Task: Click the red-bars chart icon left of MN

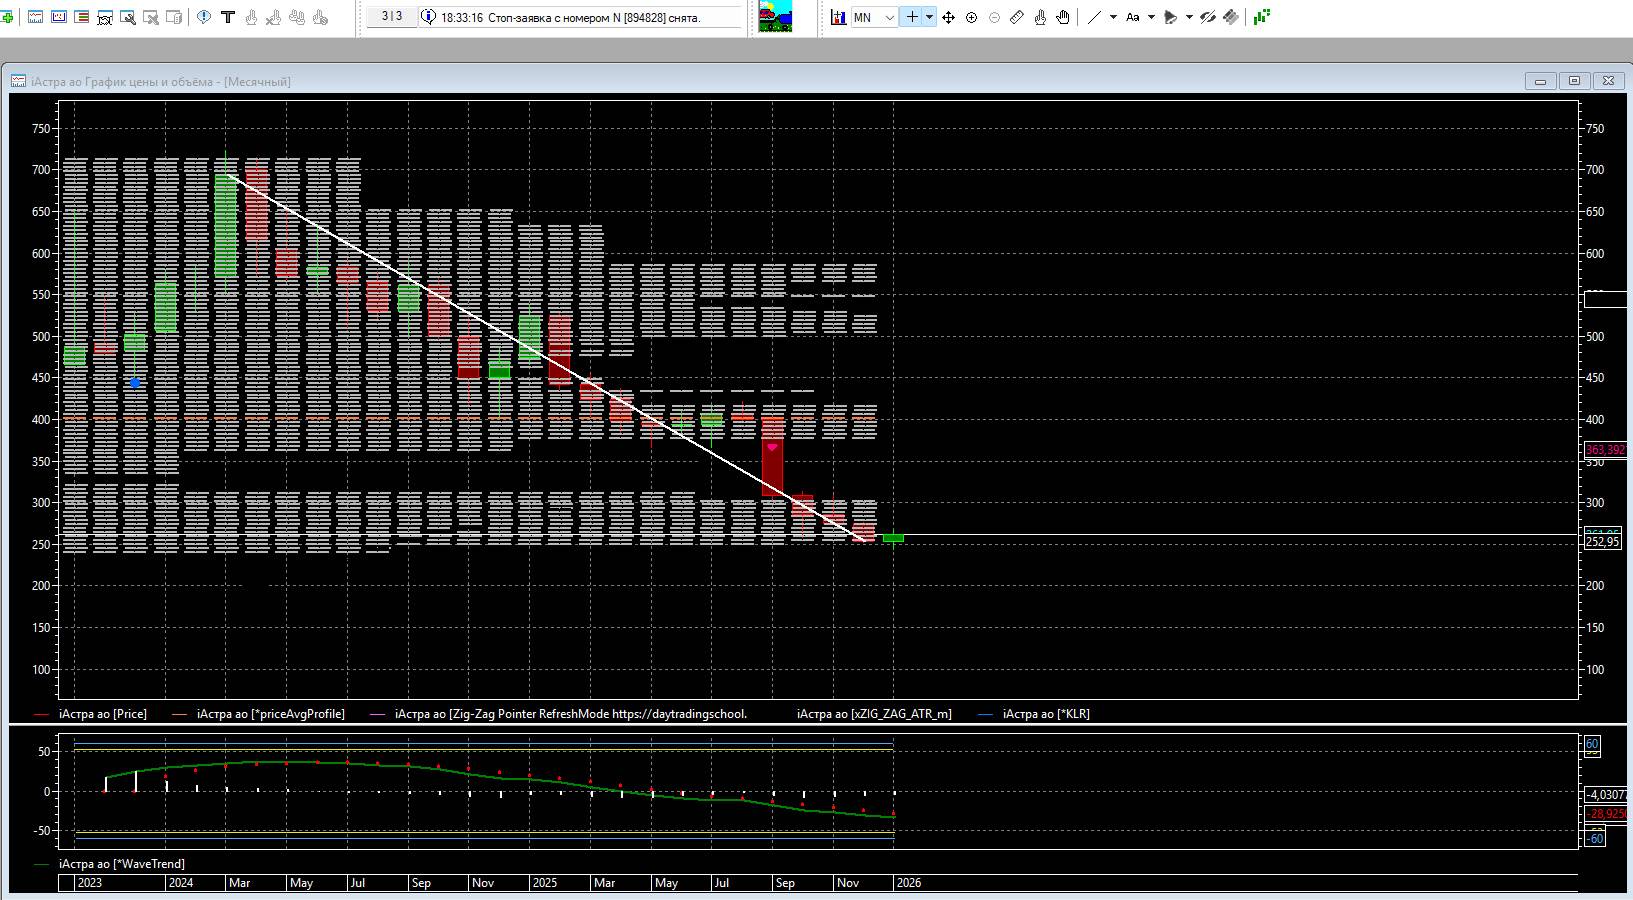Action: point(839,17)
